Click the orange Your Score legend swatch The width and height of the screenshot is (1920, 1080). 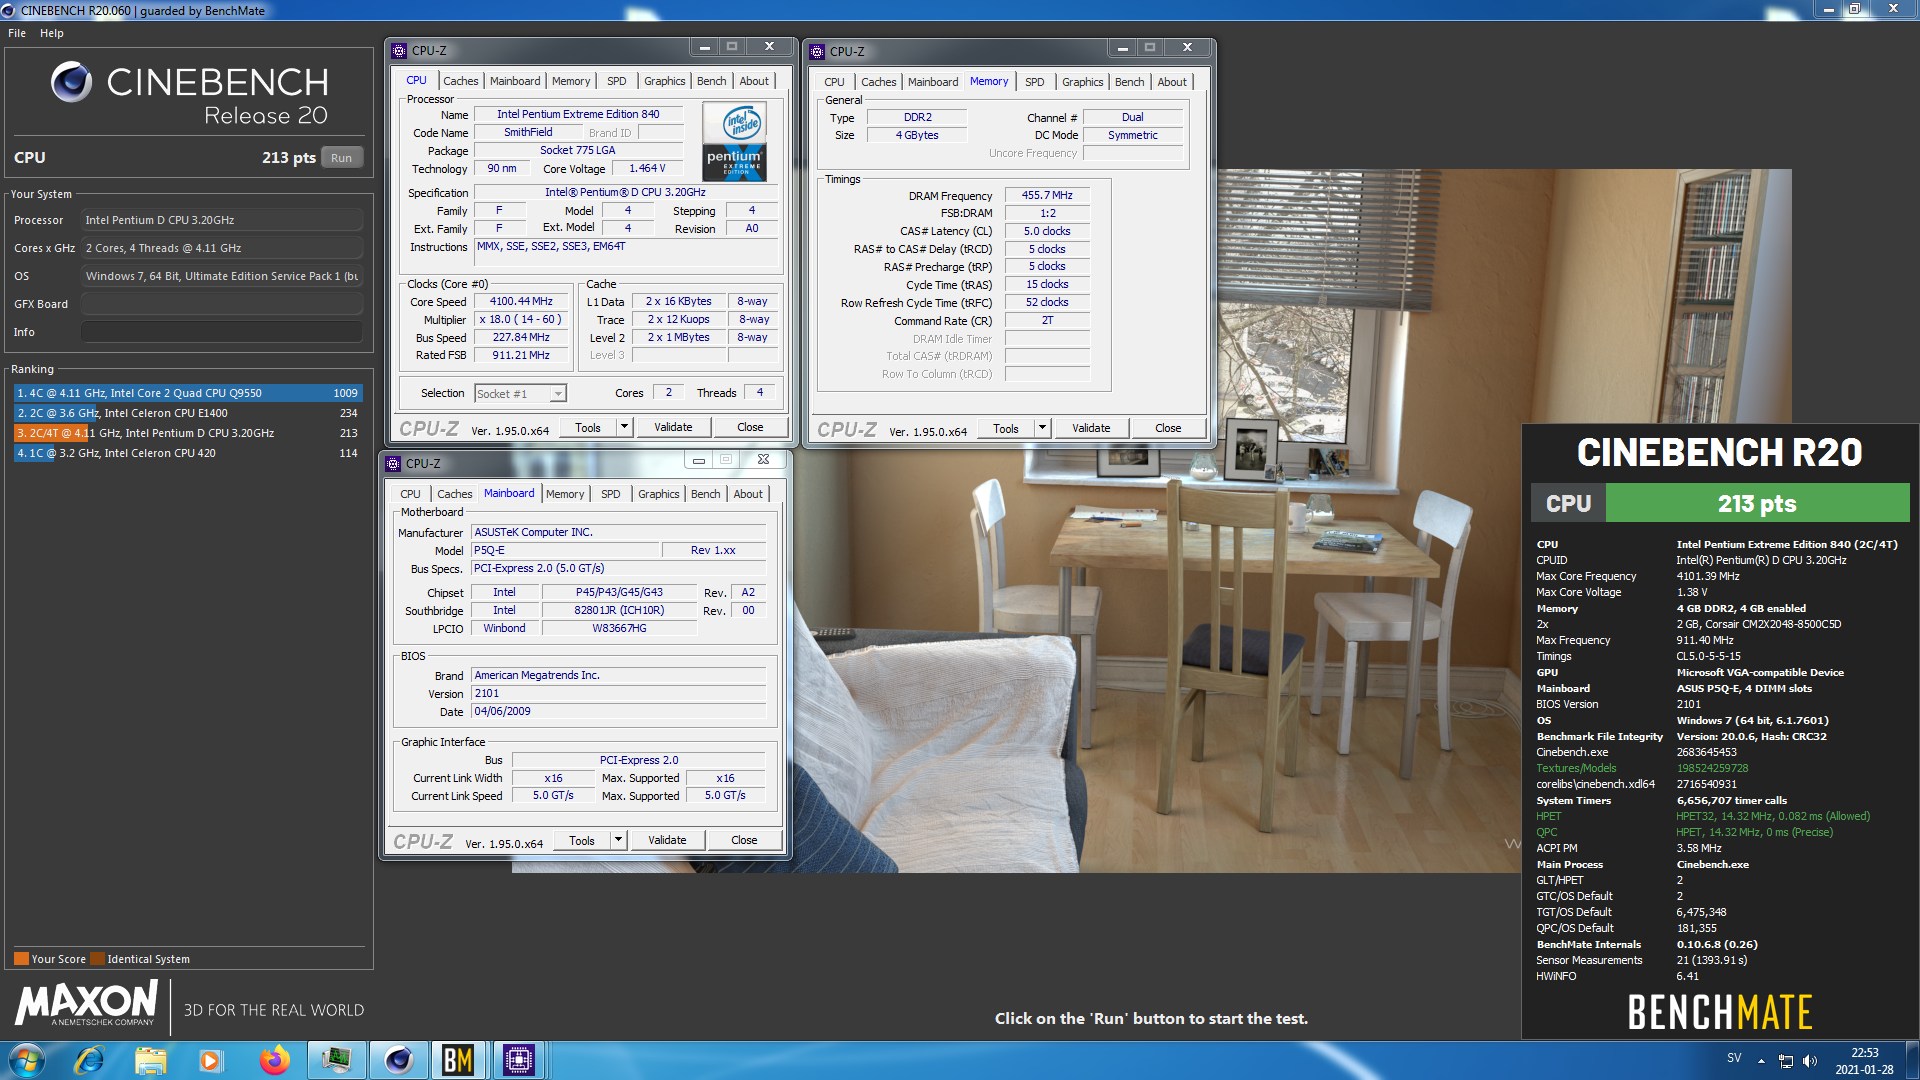click(x=21, y=958)
